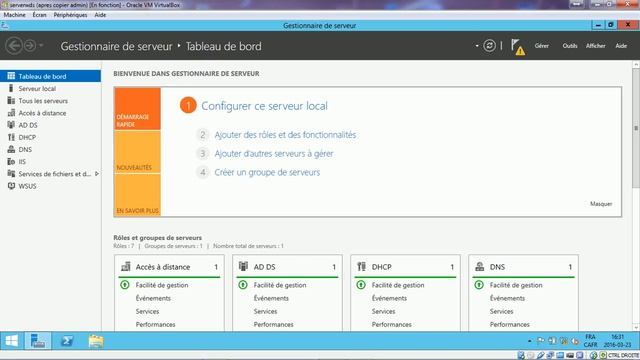Open the Aide menu in Server Manager
This screenshot has height=360, width=640.
(x=621, y=46)
